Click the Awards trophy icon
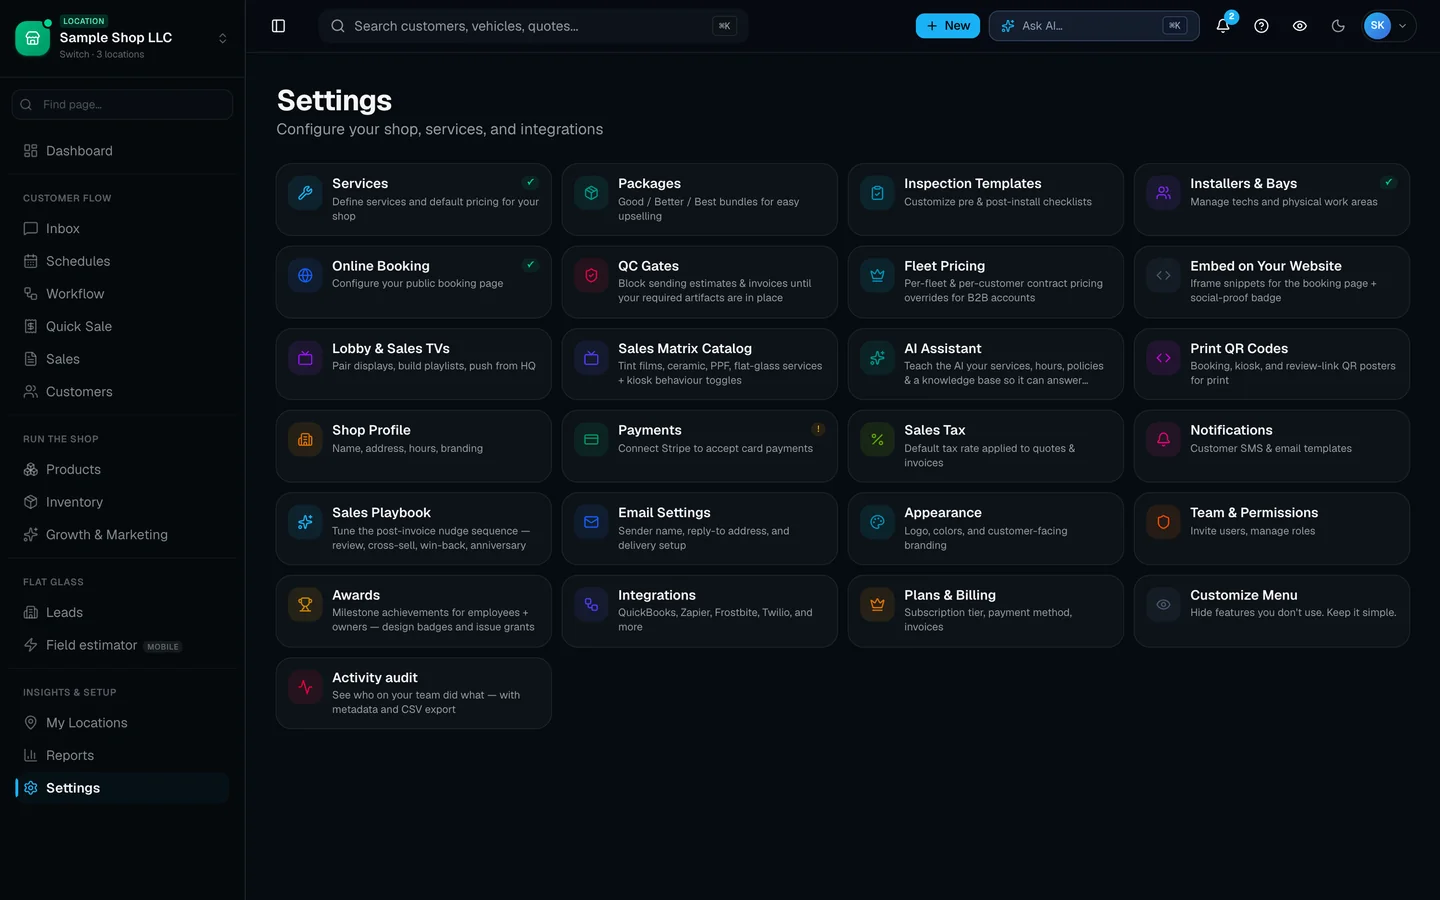The height and width of the screenshot is (900, 1440). click(x=305, y=604)
